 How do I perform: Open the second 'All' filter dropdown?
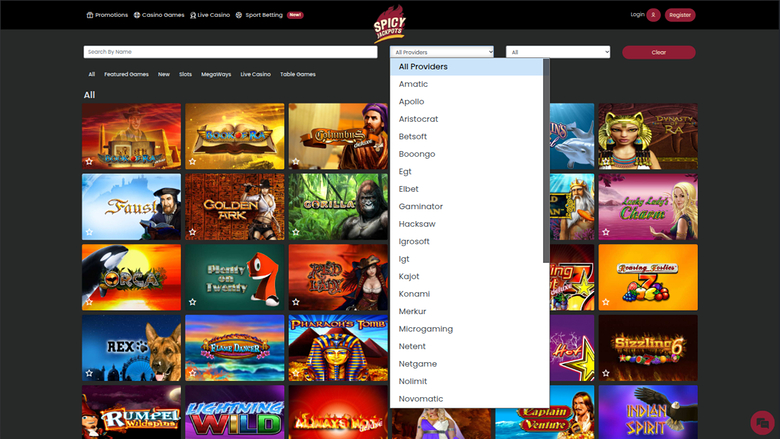click(x=558, y=52)
